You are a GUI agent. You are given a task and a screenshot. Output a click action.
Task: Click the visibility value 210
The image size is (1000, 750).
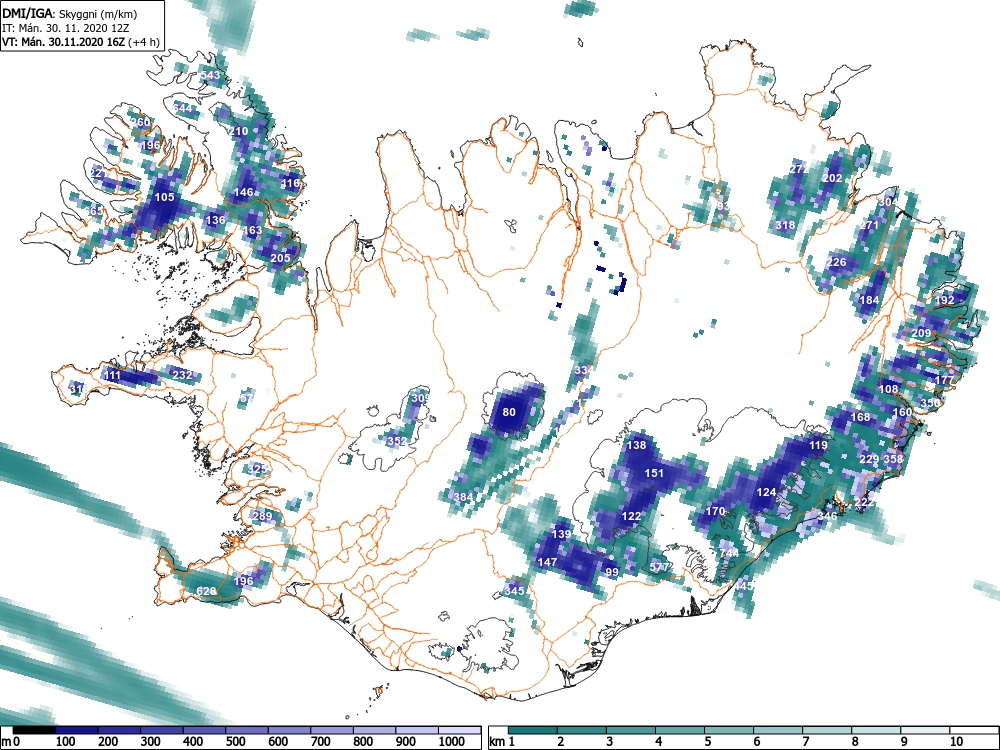238,131
